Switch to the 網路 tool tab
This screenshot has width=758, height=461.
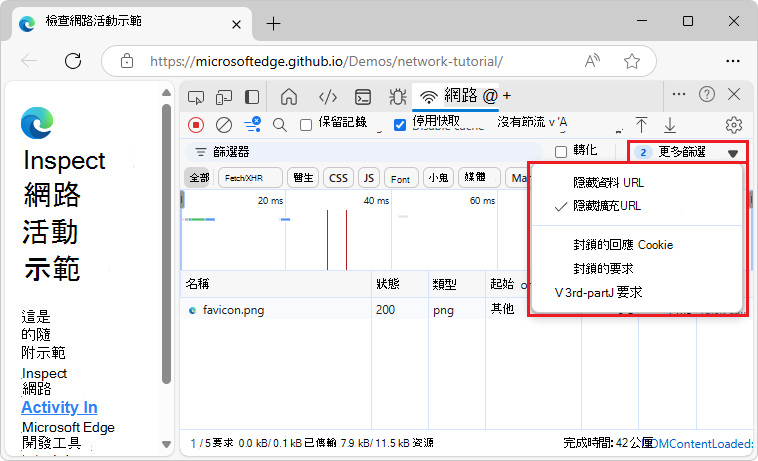[x=456, y=96]
